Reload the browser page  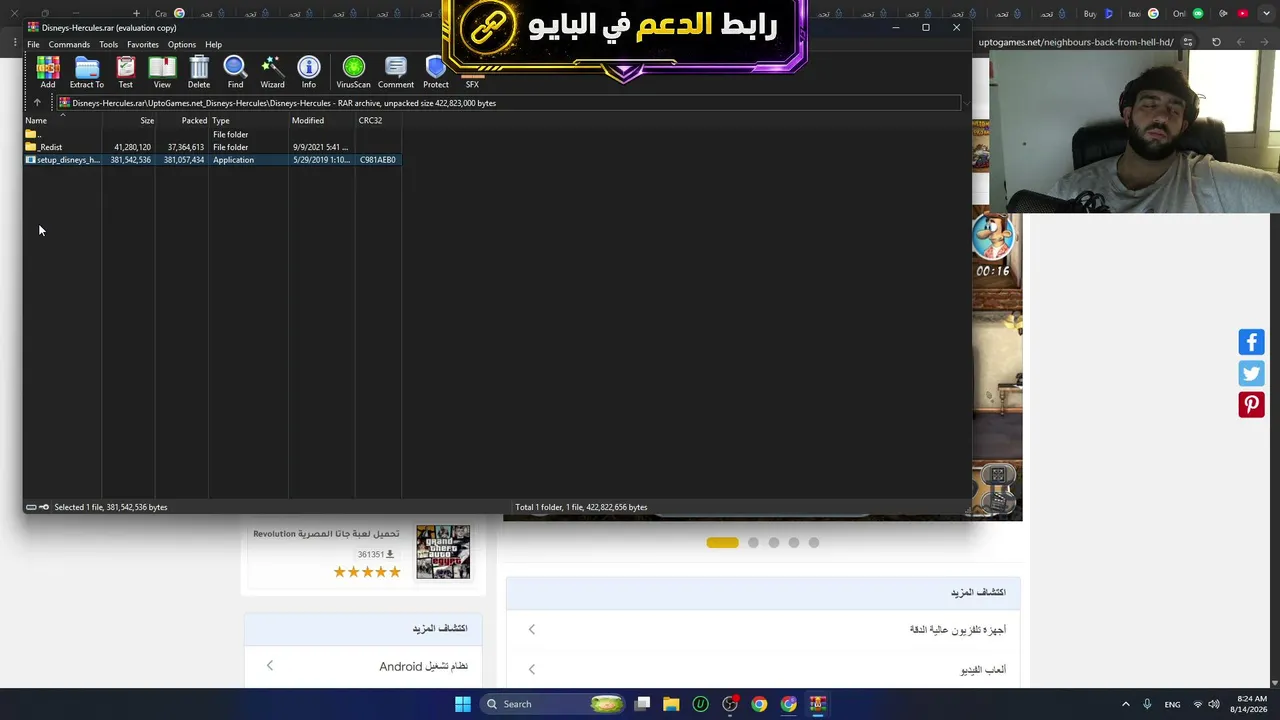(1216, 42)
